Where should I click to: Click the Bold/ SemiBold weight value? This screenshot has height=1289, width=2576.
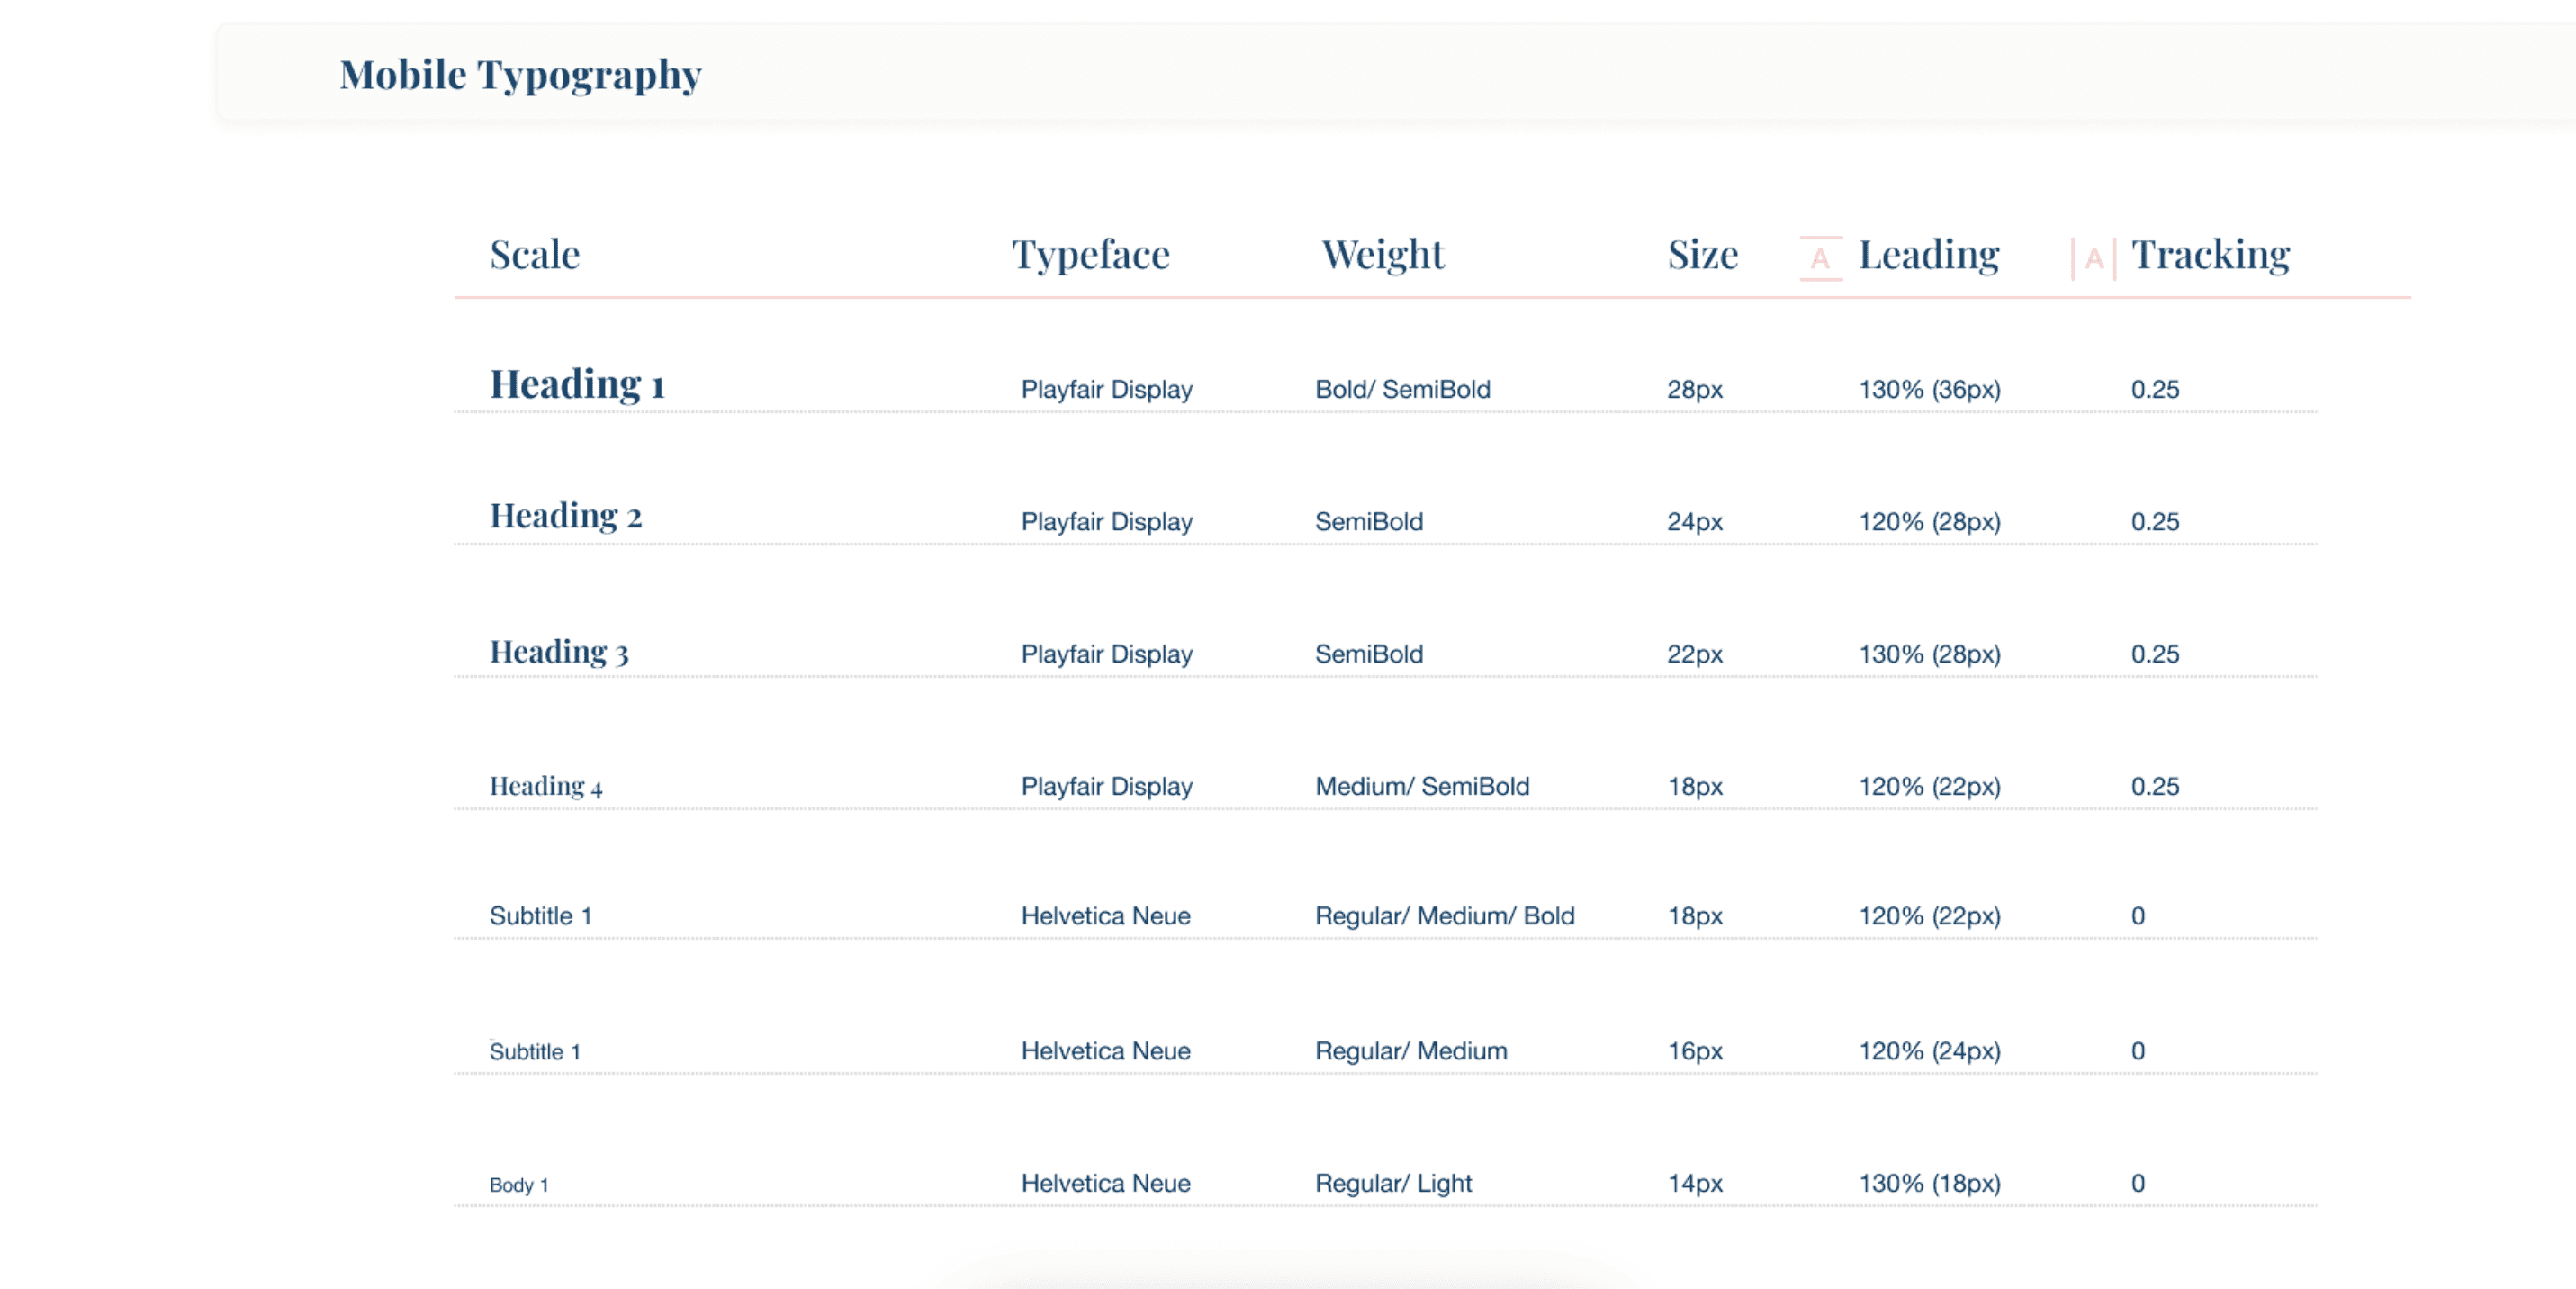click(x=1402, y=389)
